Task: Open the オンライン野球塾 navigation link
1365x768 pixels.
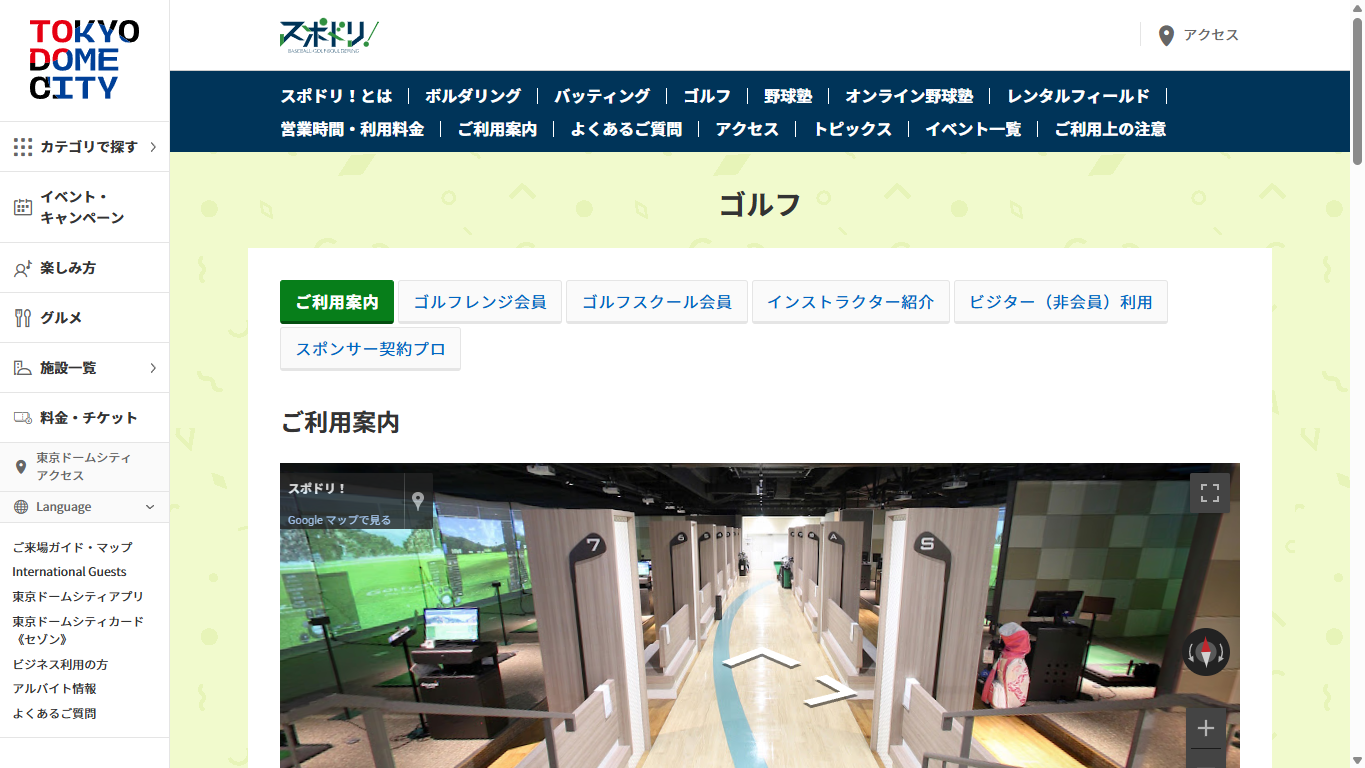Action: [909, 96]
